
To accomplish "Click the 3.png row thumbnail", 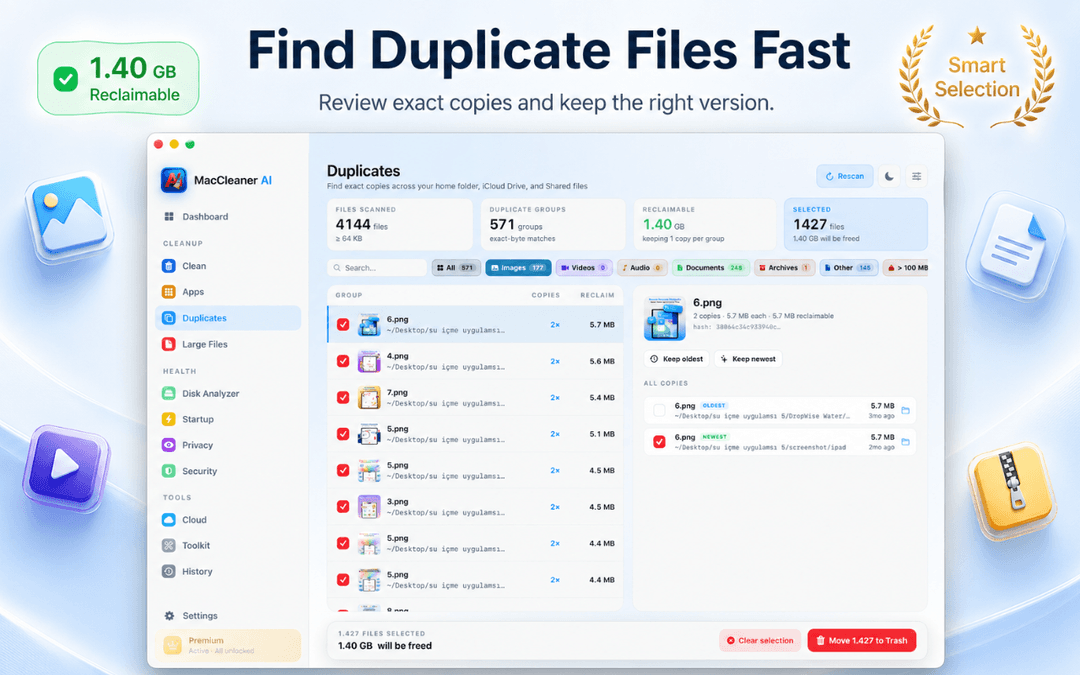I will [369, 507].
